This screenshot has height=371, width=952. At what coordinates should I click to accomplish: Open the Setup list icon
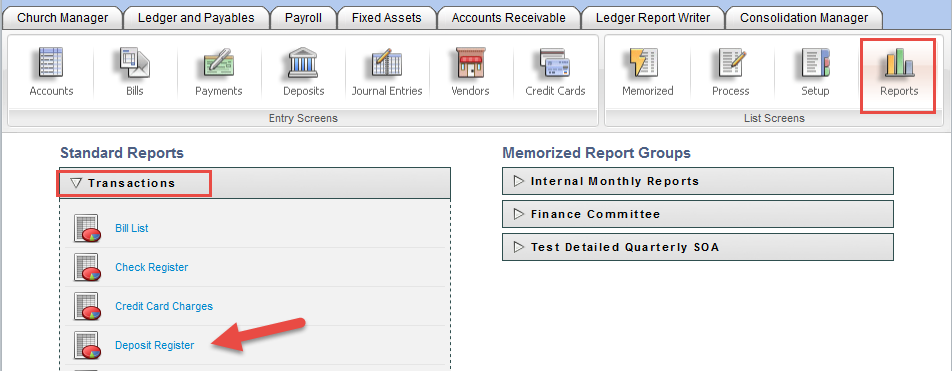815,63
